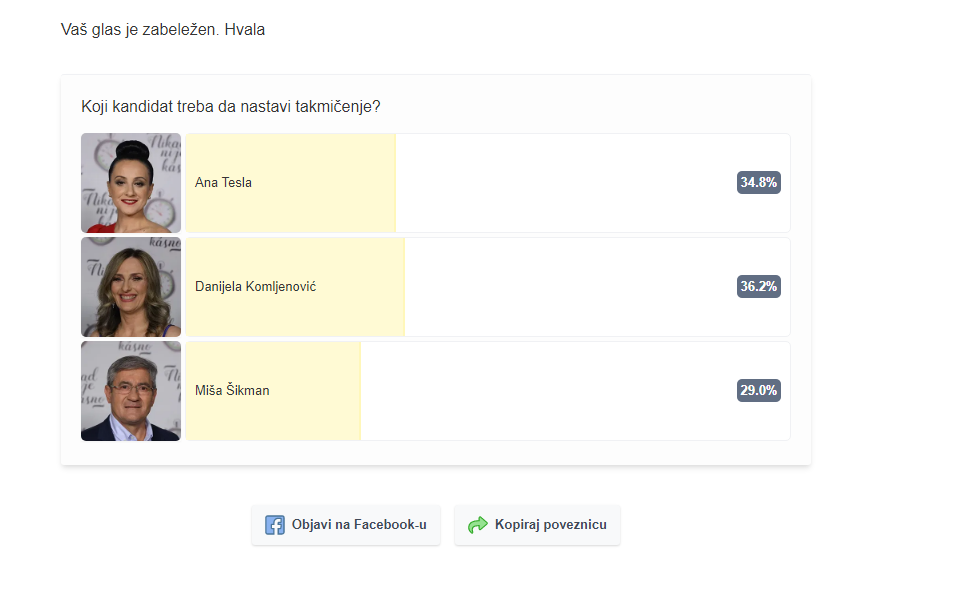953x597 pixels.
Task: Click the 34.8% percentage badge
Action: point(759,182)
